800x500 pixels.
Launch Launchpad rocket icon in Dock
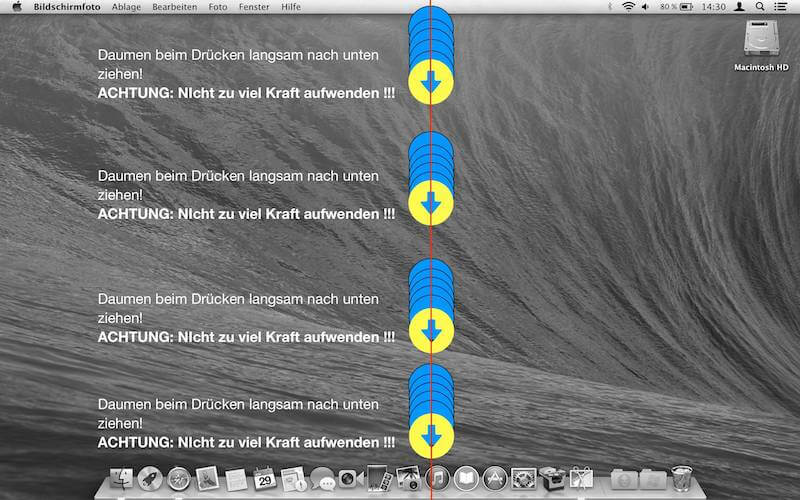tap(150, 479)
